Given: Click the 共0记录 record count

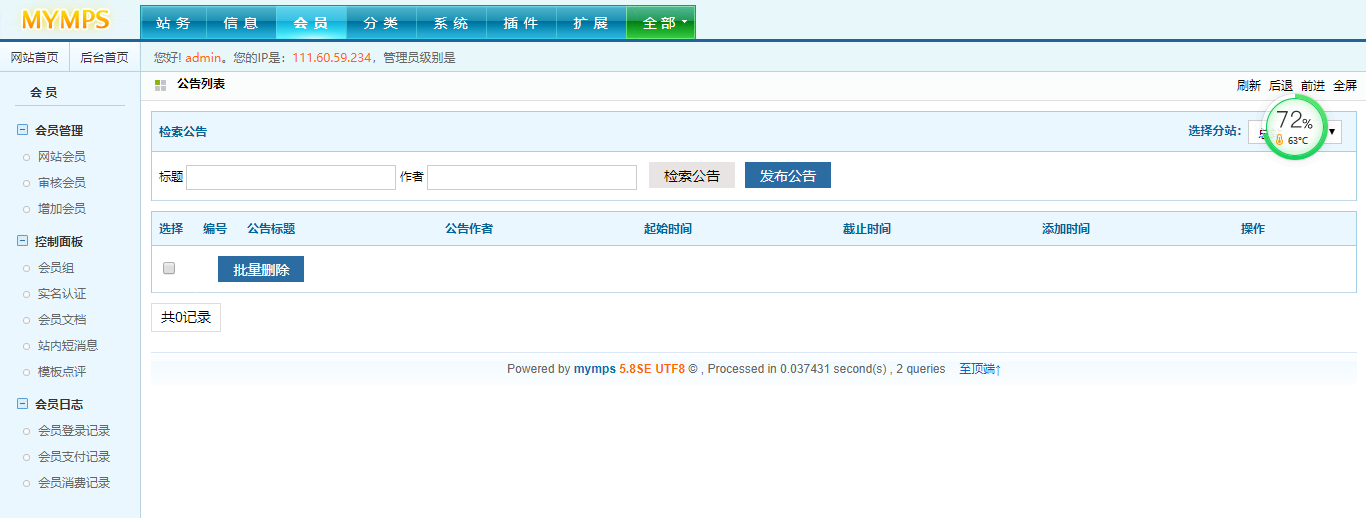Looking at the screenshot, I should (186, 317).
